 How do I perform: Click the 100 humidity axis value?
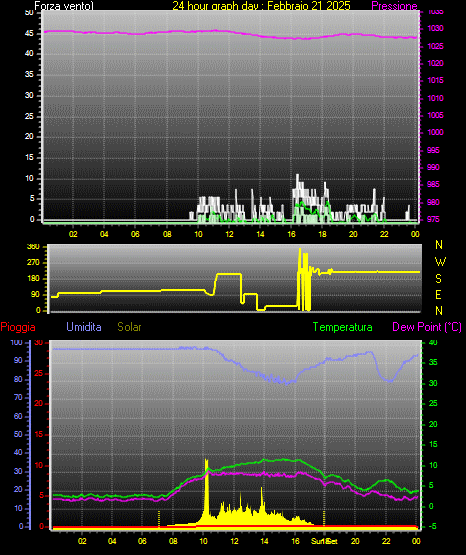coord(16,342)
